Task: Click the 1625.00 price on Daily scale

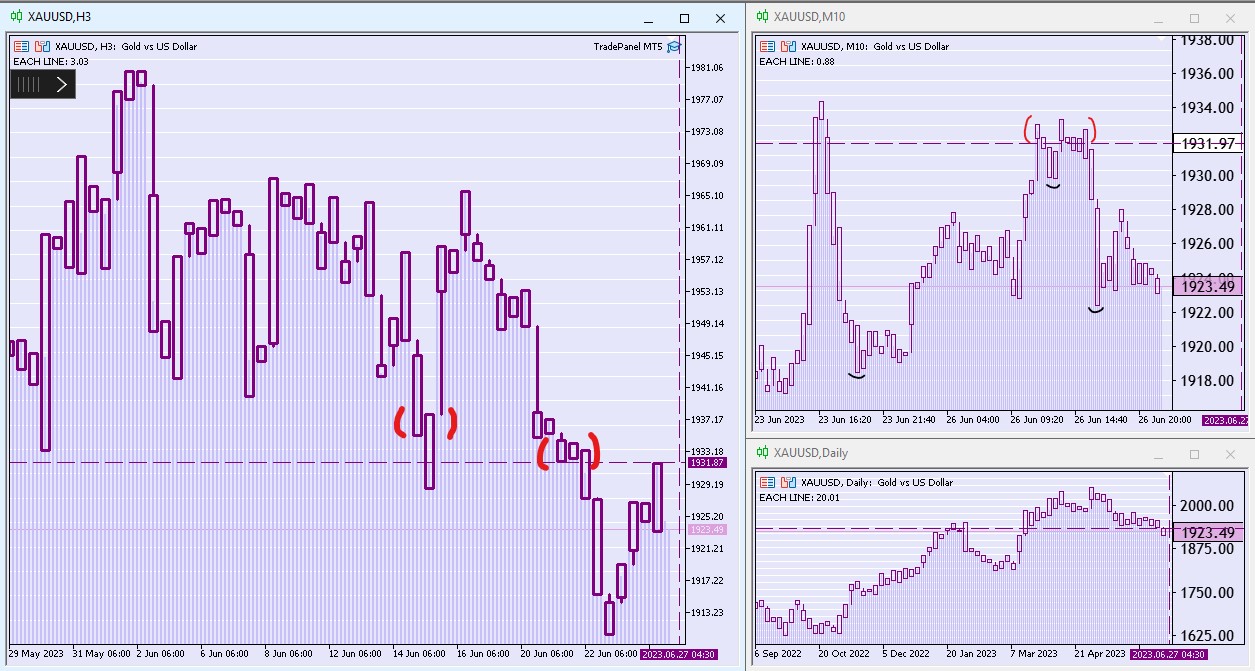Action: click(x=1206, y=635)
